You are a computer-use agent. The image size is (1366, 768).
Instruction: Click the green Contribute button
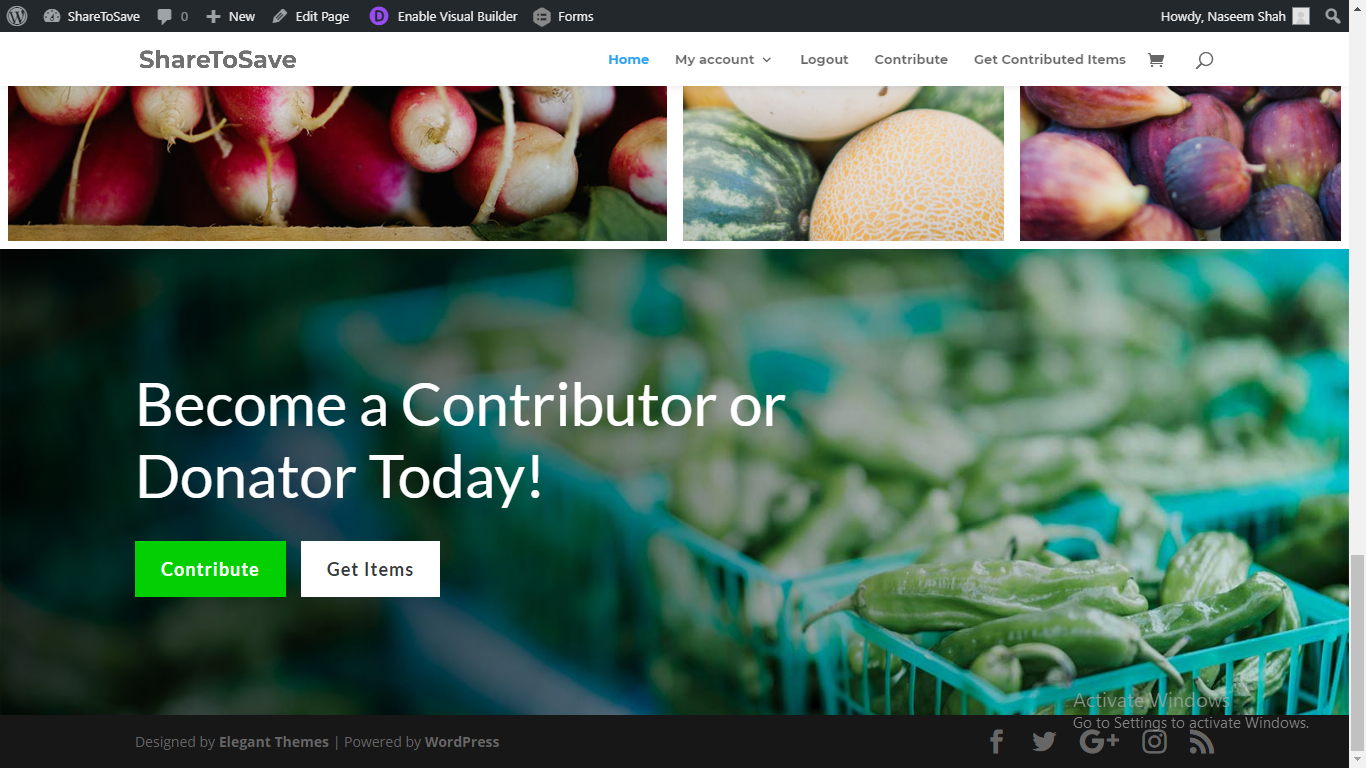(x=210, y=569)
